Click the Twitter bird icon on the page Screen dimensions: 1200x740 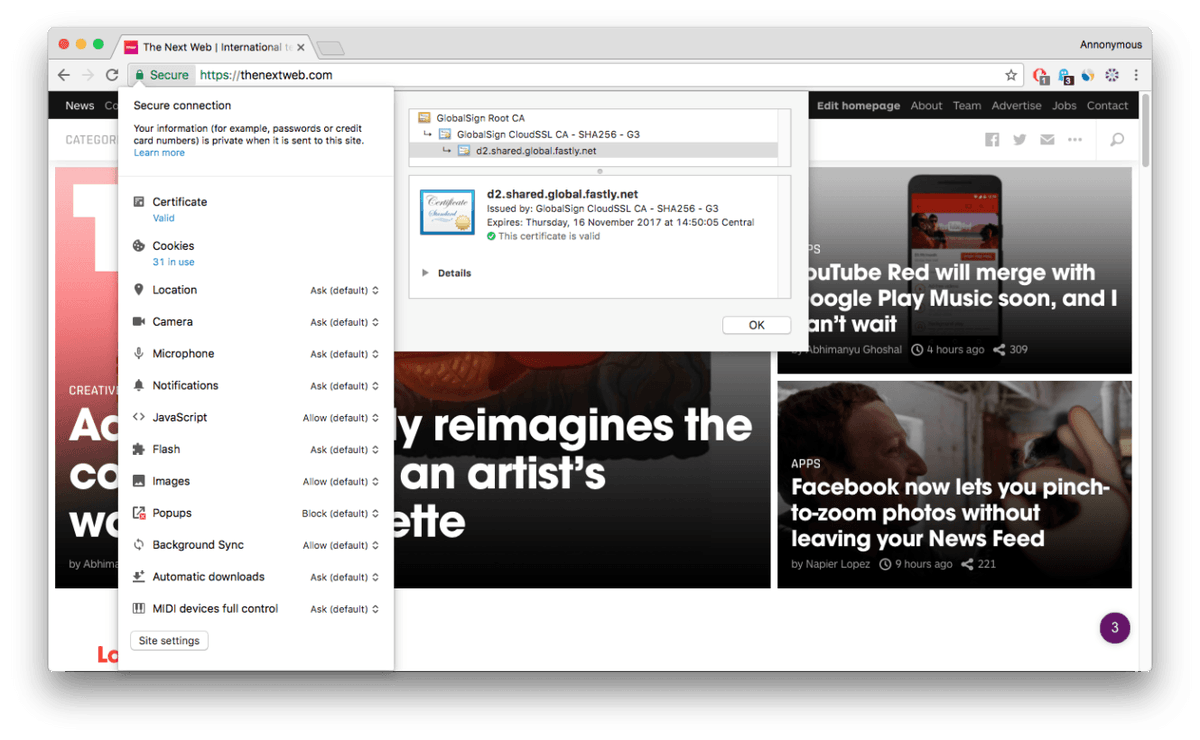click(x=1019, y=140)
